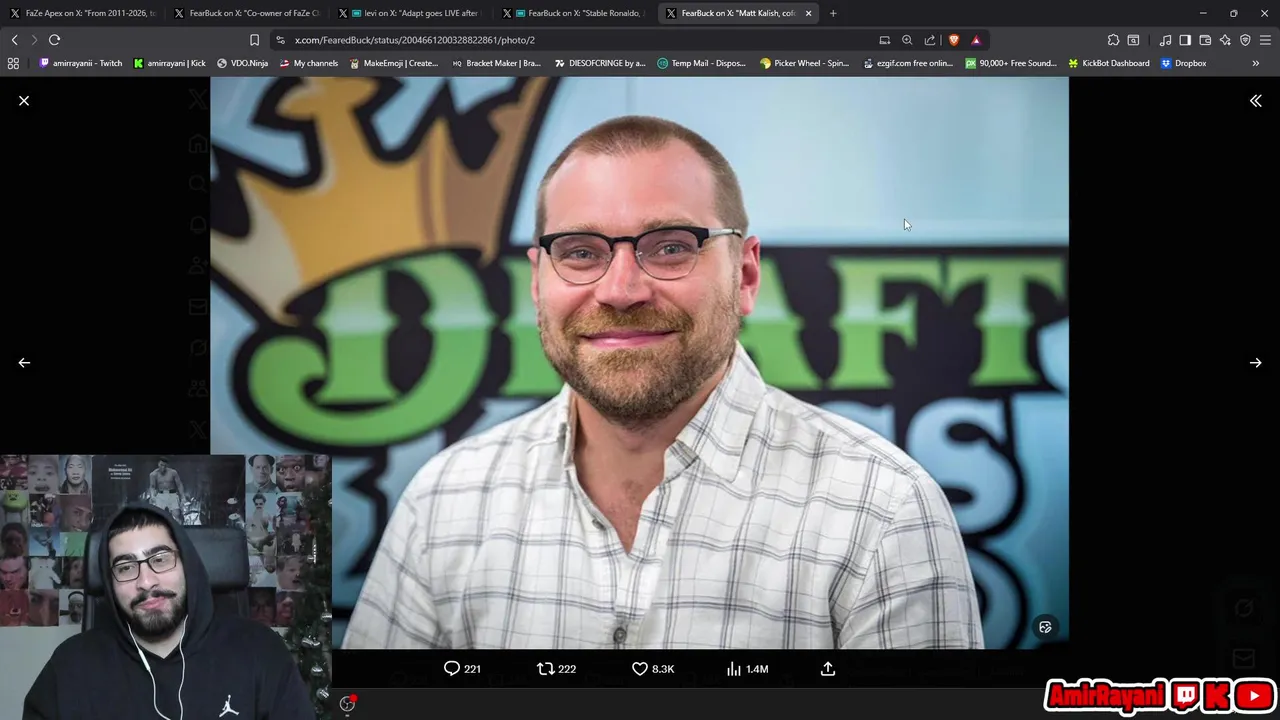Open a new tab with plus button
Image resolution: width=1280 pixels, height=720 pixels.
(x=833, y=13)
